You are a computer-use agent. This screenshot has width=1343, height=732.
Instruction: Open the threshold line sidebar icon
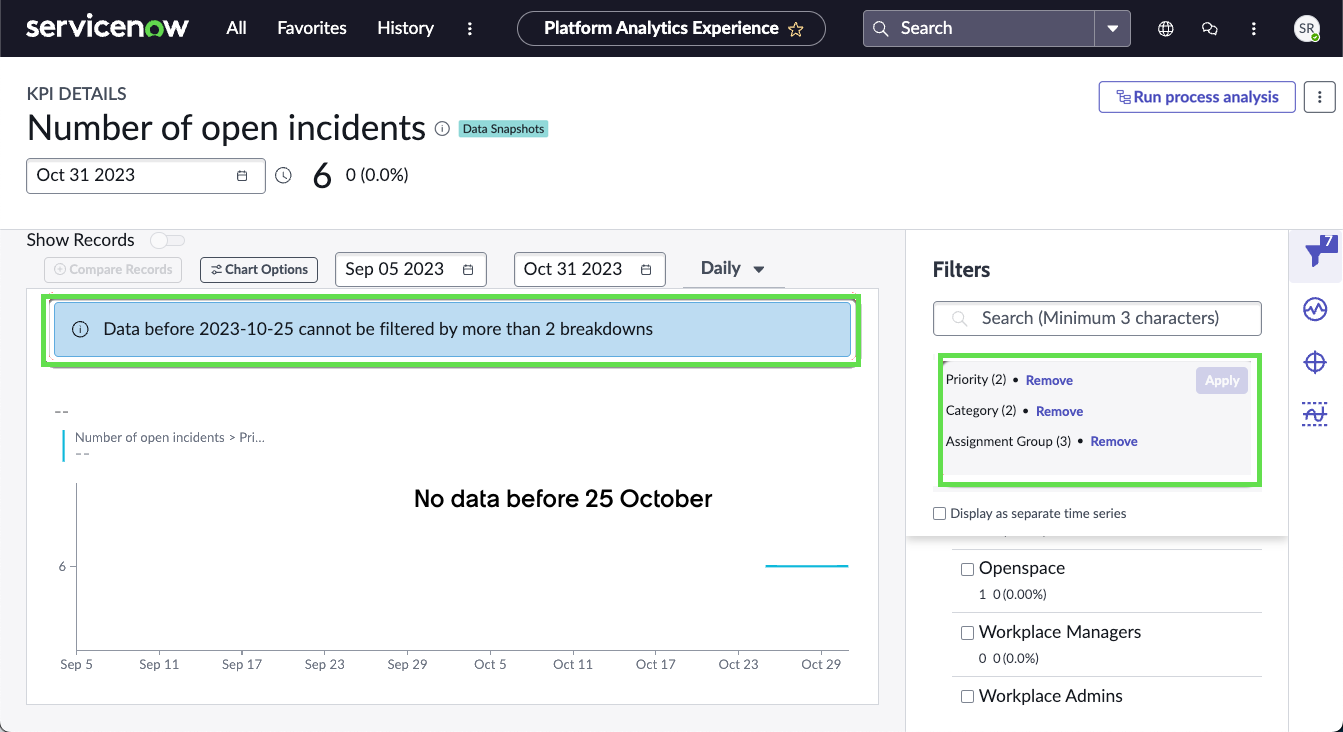point(1315,413)
